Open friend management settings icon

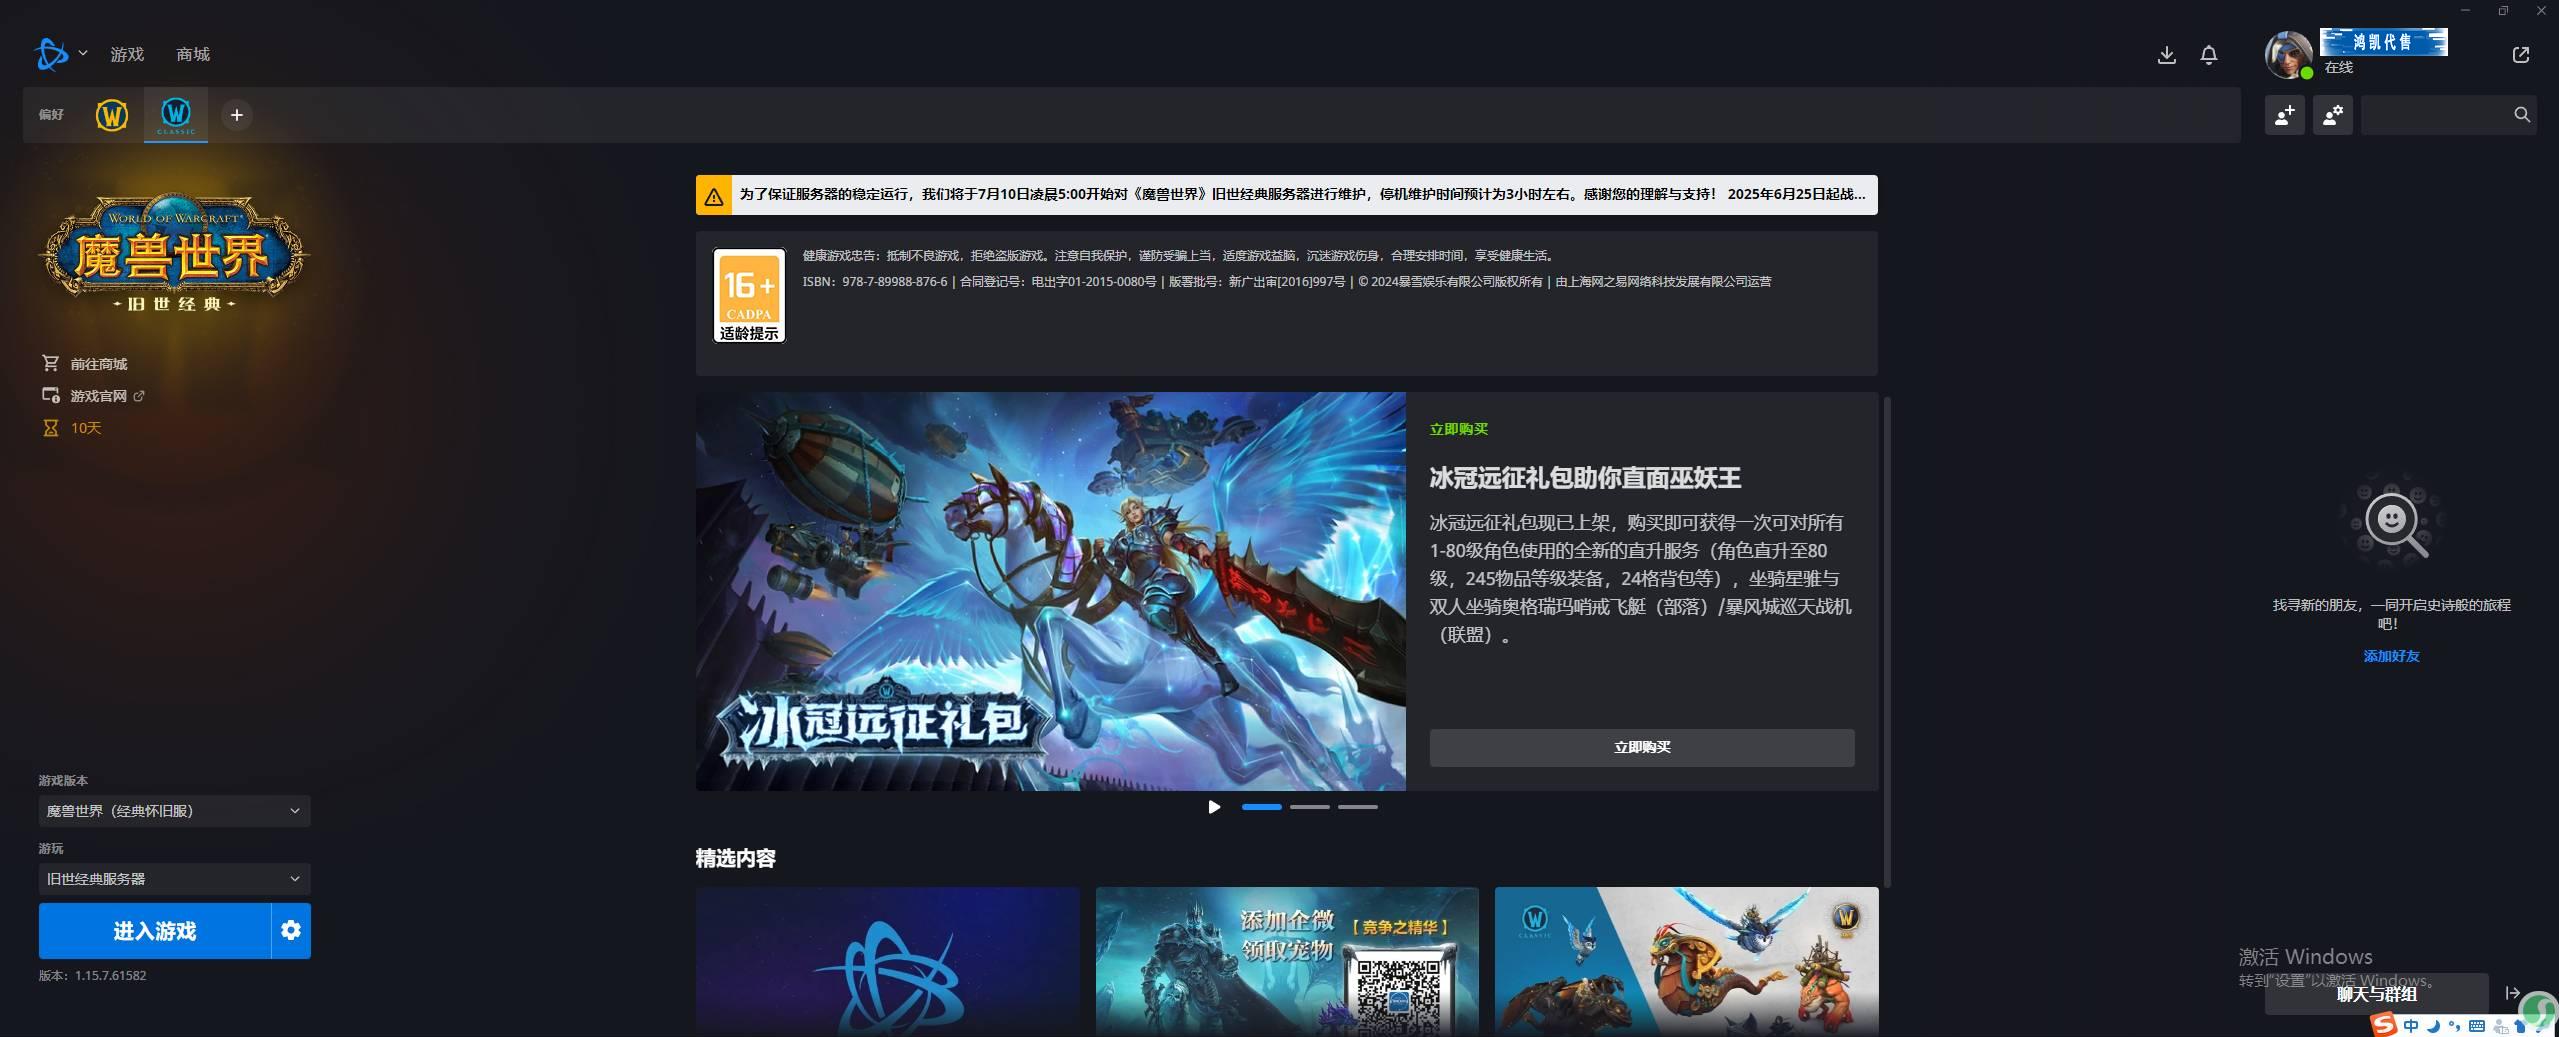[2333, 115]
